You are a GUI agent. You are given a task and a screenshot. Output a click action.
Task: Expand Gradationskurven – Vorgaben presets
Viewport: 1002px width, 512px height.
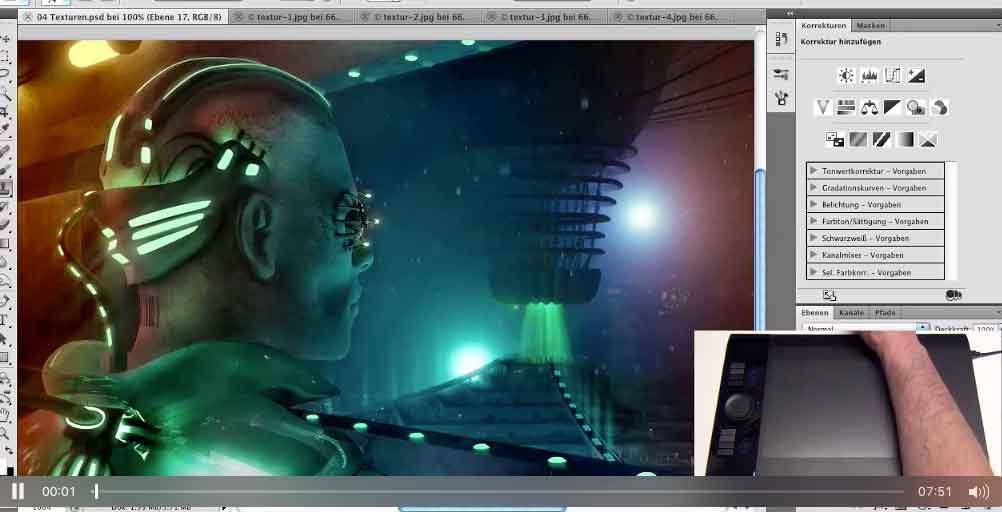[814, 188]
